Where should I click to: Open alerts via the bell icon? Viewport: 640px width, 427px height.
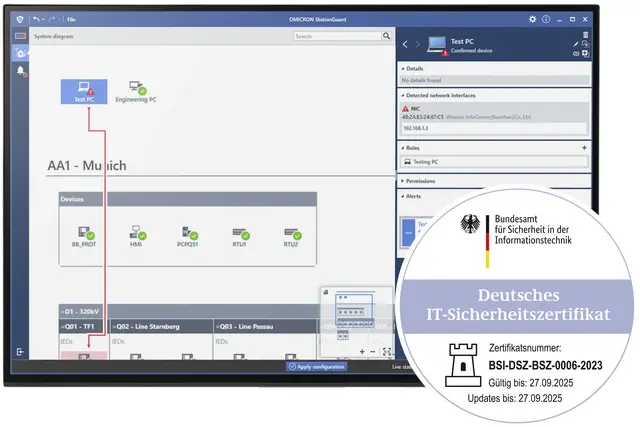[20, 71]
